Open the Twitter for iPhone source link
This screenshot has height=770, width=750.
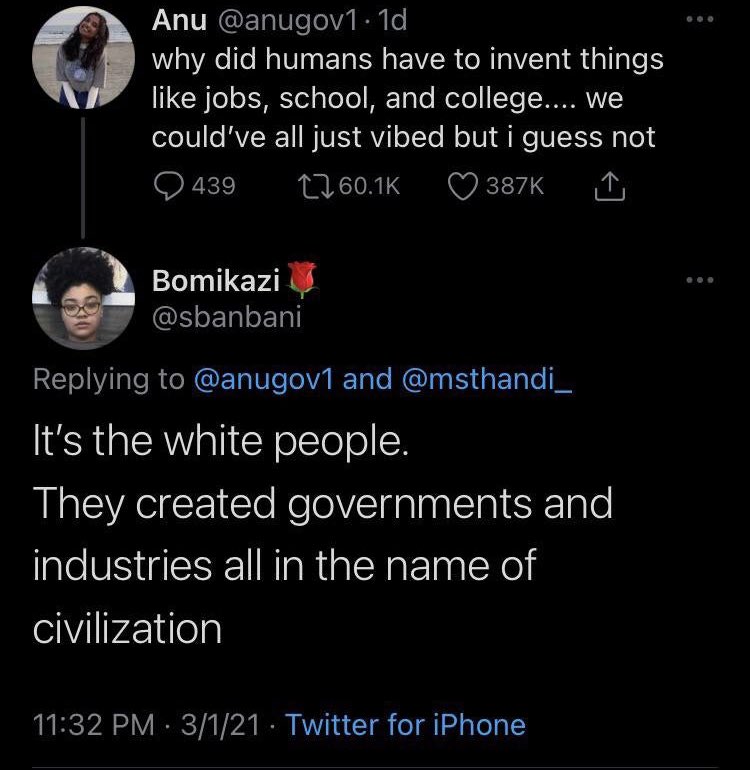(405, 724)
